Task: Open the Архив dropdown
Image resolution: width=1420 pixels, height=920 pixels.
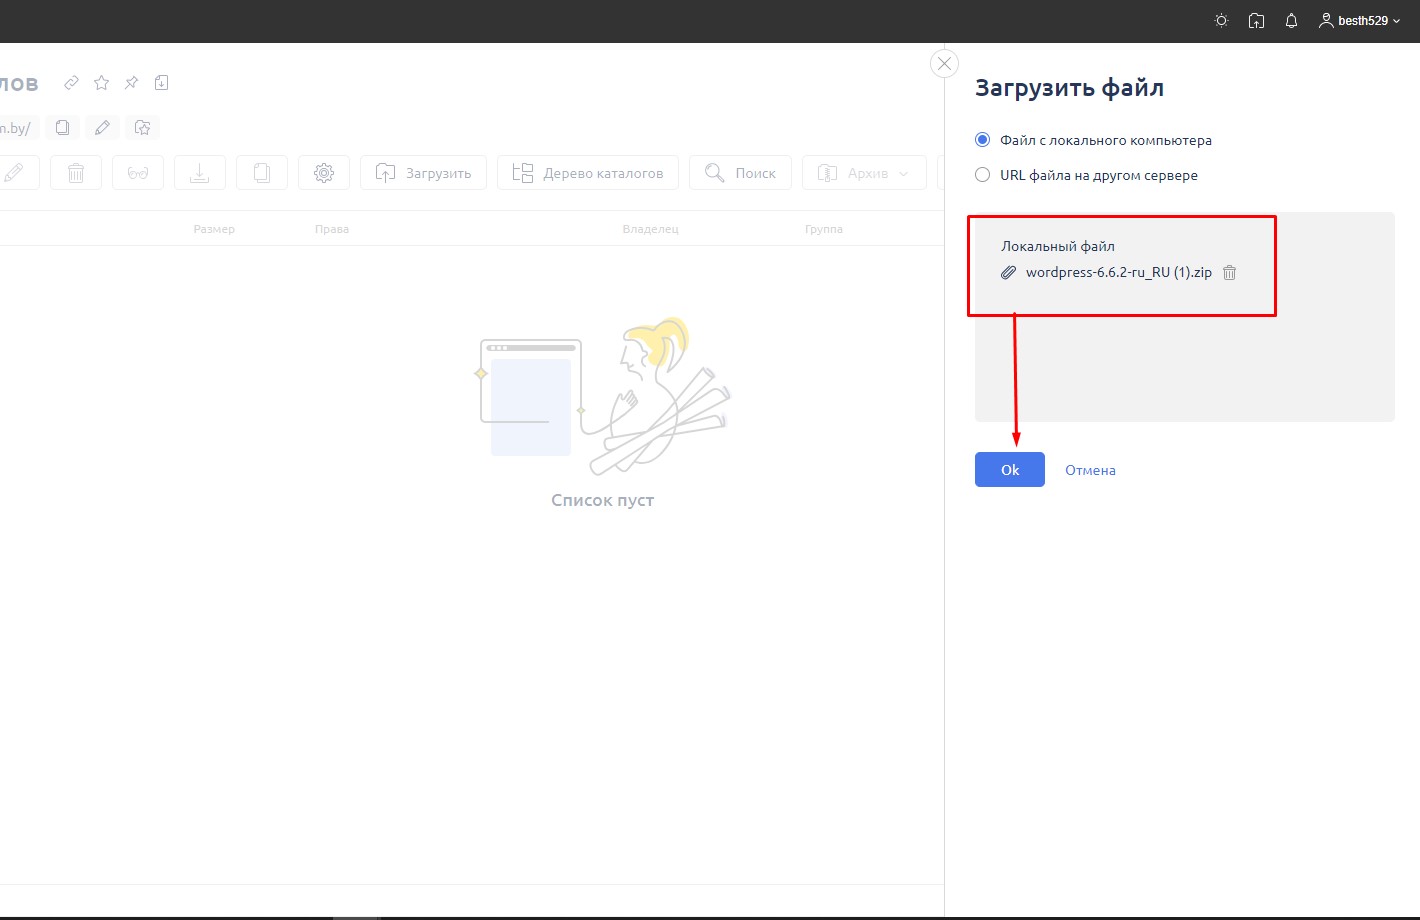Action: coord(863,173)
